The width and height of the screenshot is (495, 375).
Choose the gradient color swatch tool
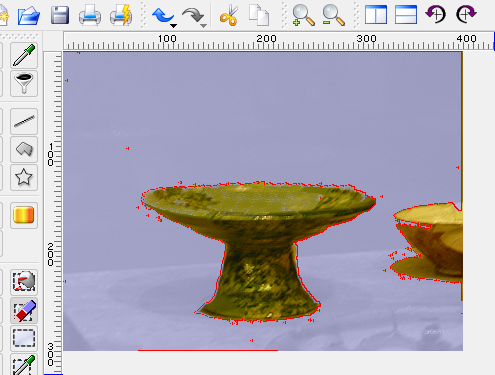(x=24, y=215)
